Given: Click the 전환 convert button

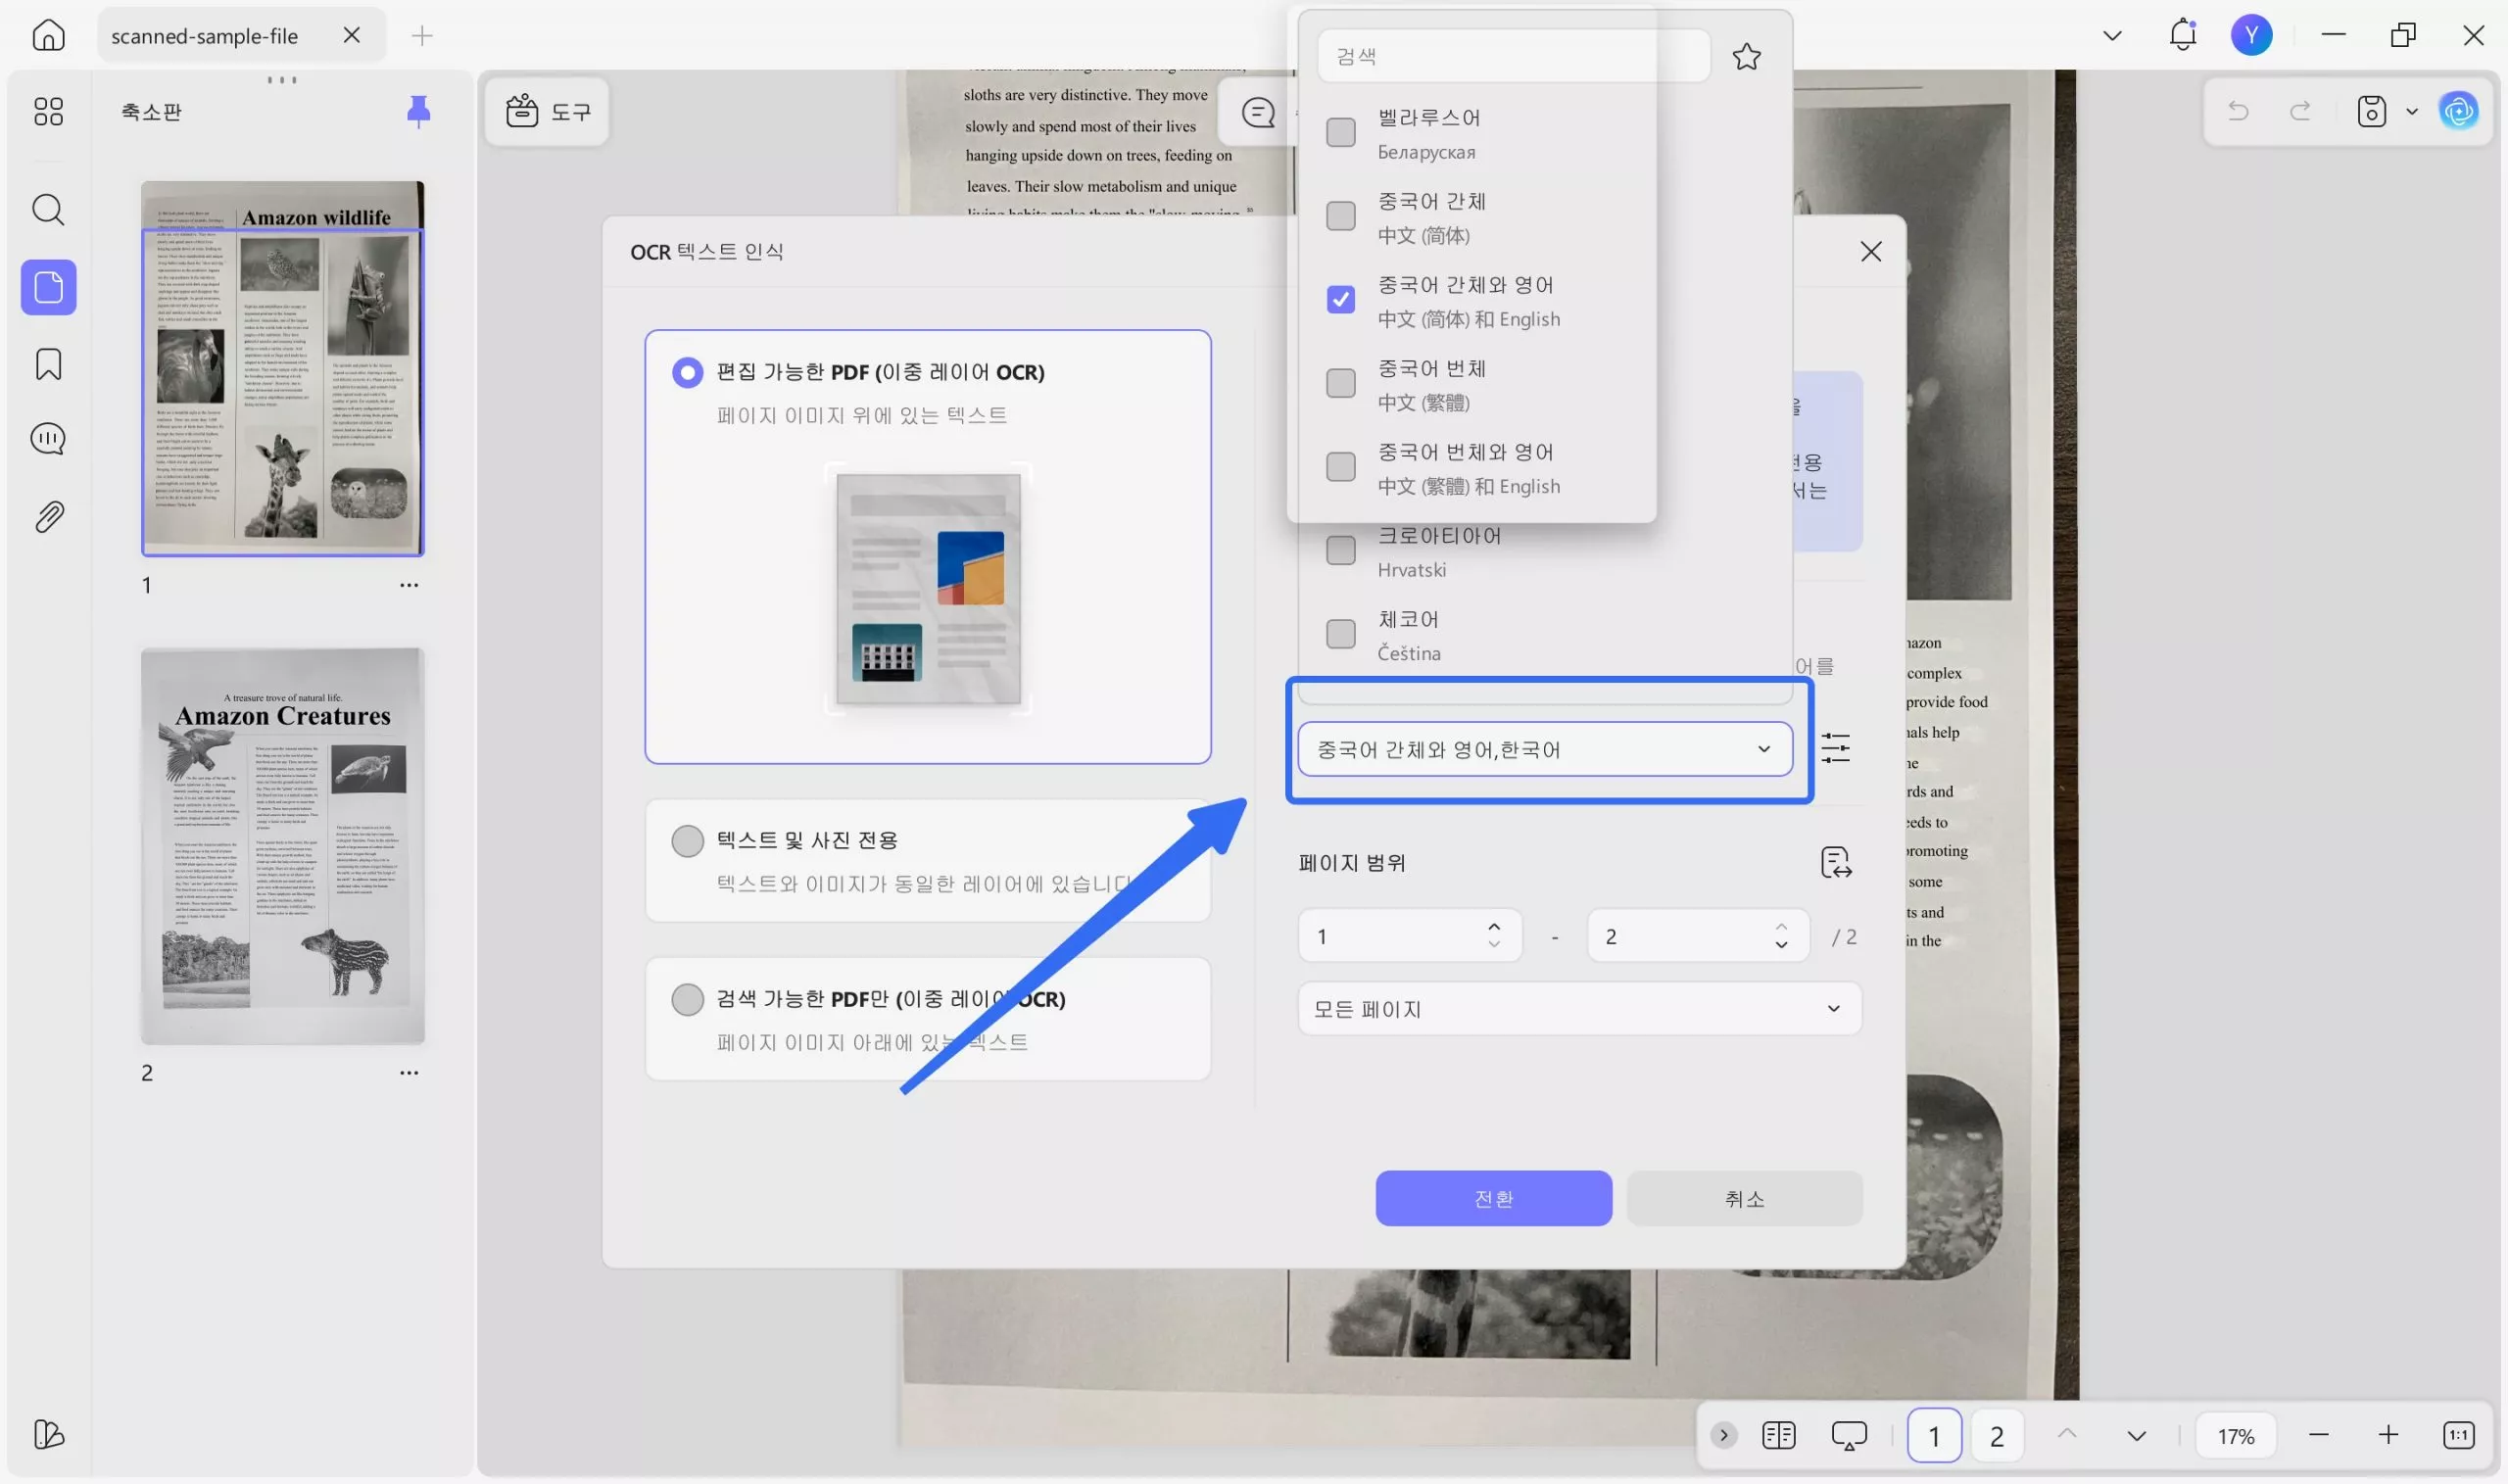Looking at the screenshot, I should tap(1493, 1197).
